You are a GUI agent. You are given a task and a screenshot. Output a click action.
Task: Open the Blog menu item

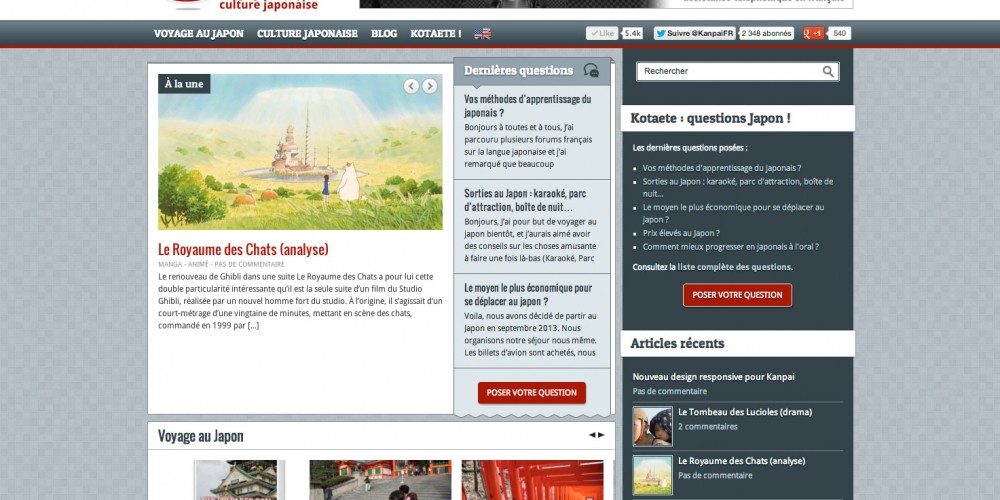click(384, 34)
